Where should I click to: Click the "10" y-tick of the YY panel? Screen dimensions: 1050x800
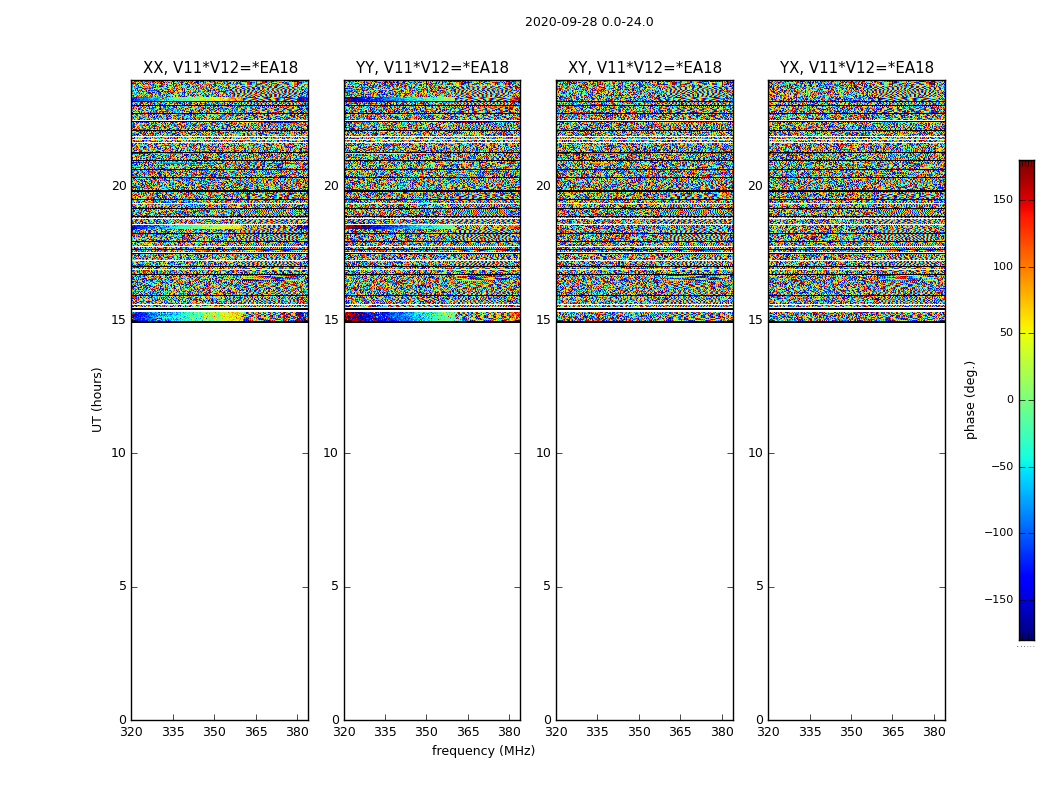tap(330, 453)
